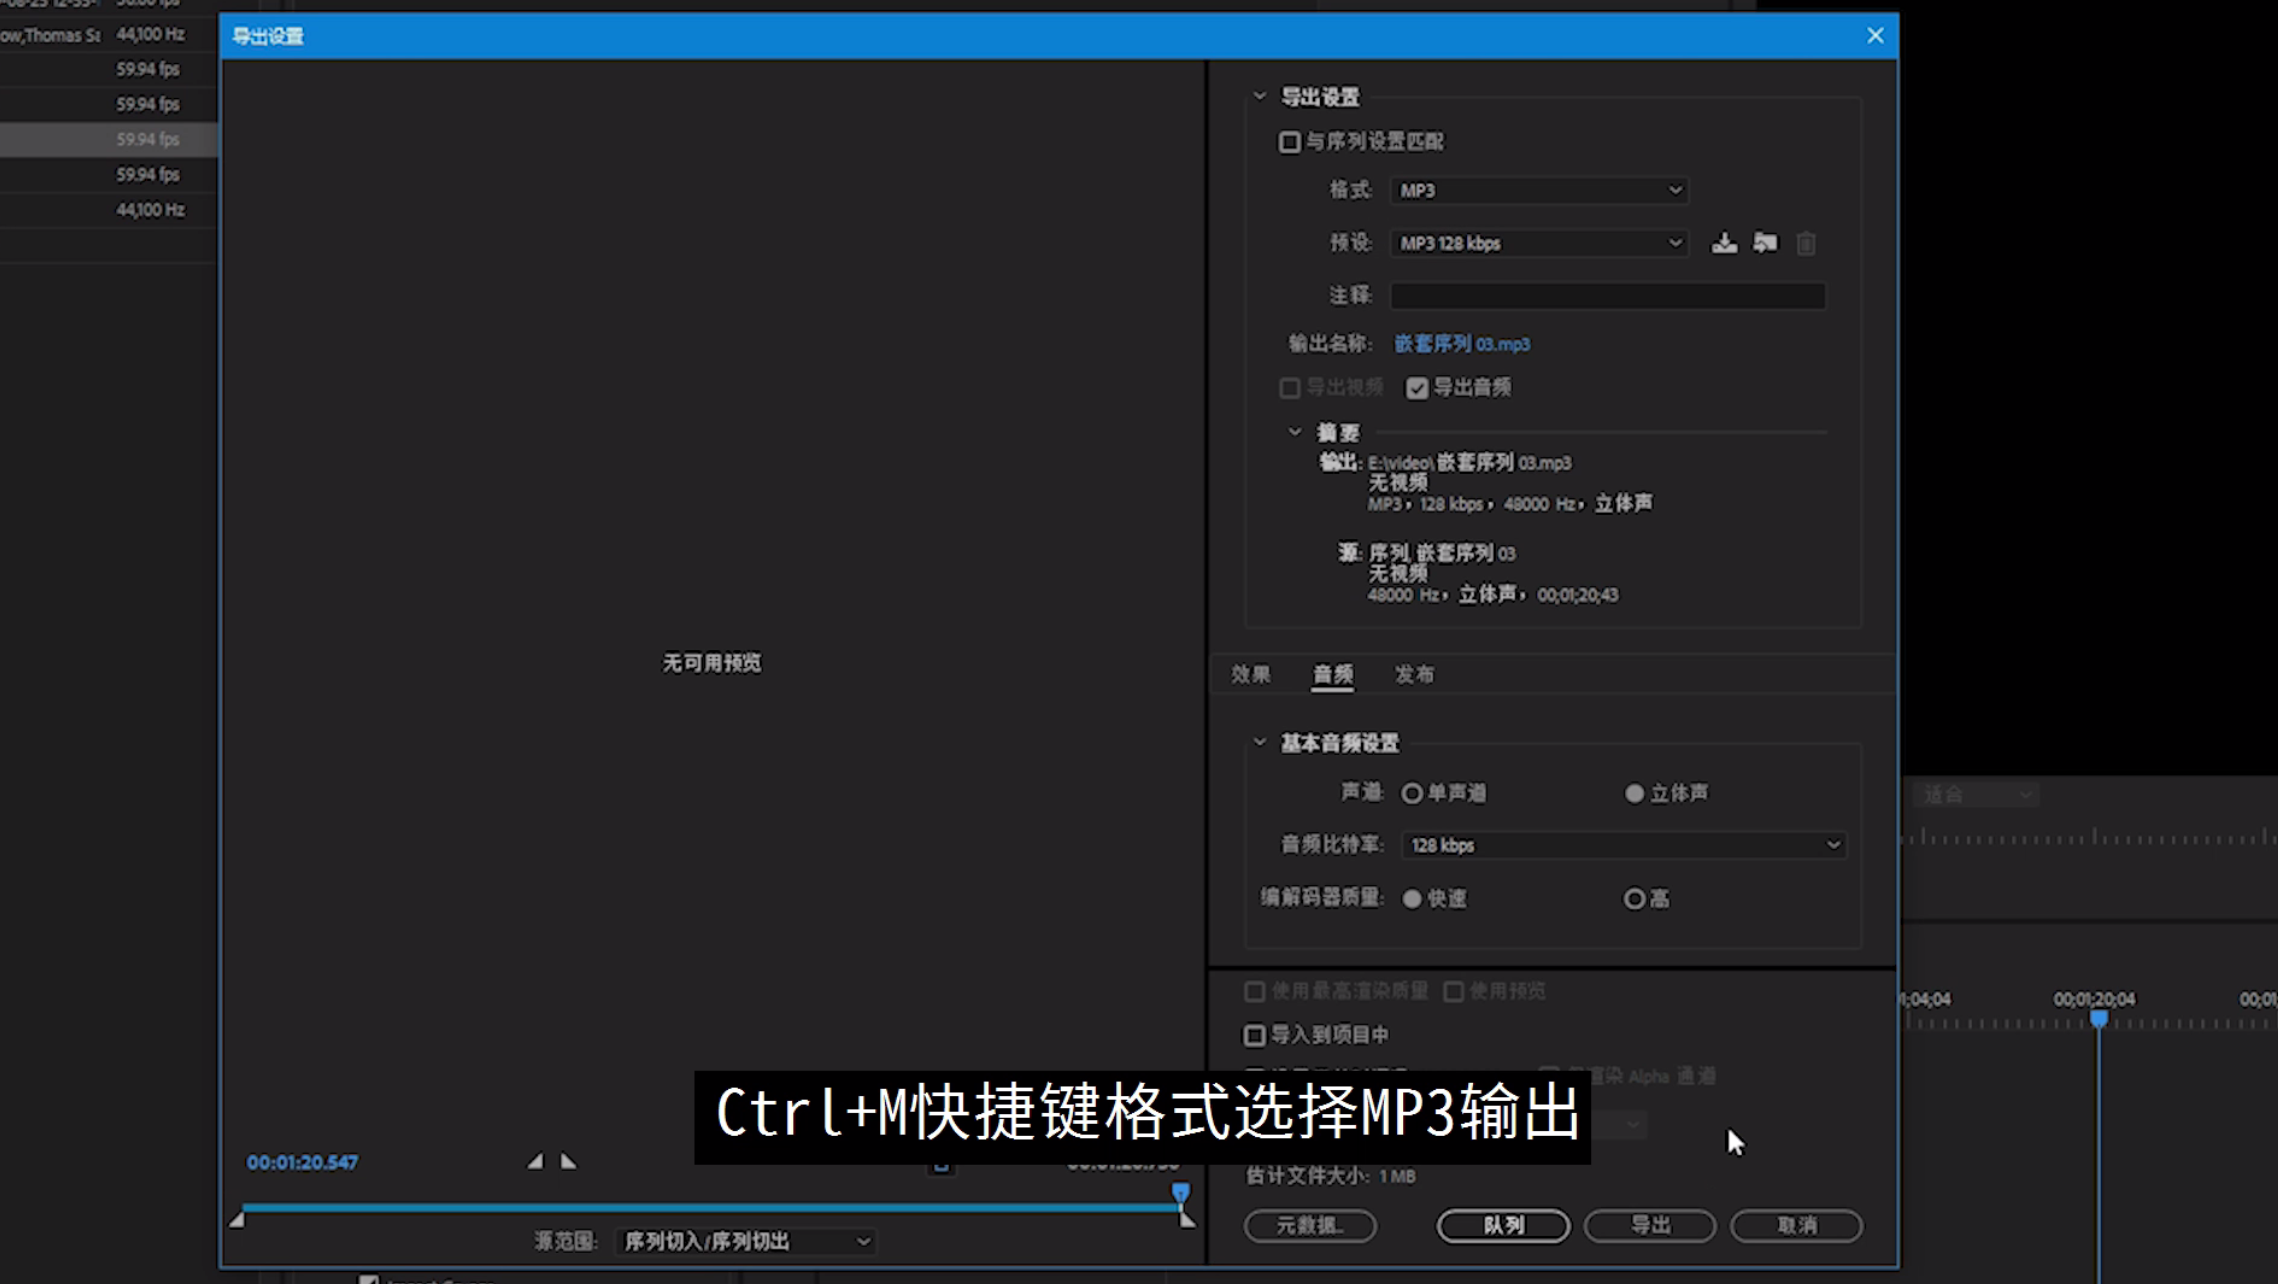Switch to the 发布 tab

(x=1414, y=675)
